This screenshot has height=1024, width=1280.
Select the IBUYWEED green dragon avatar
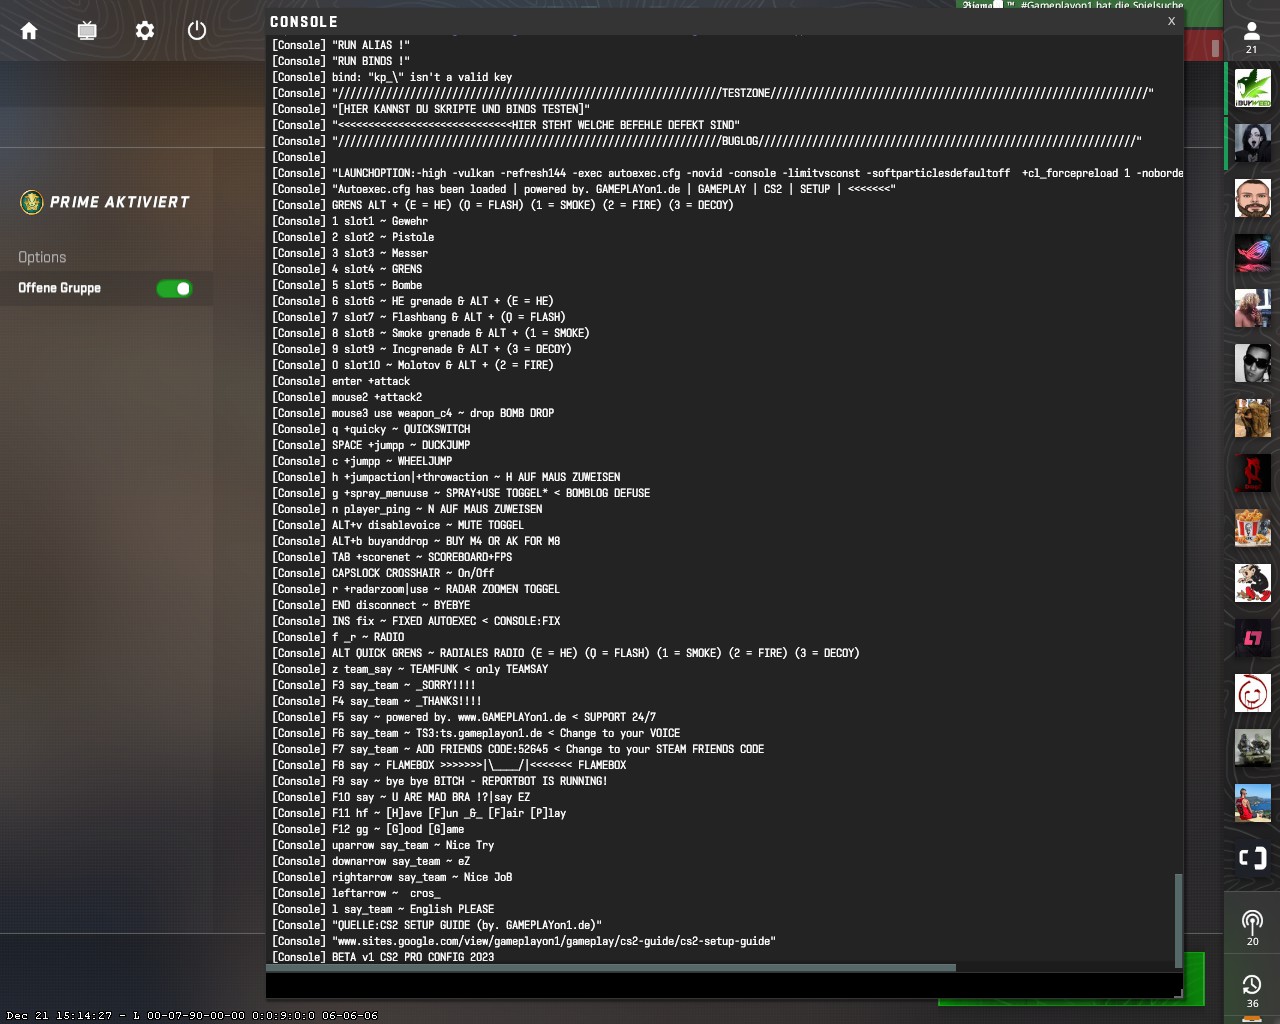[x=1253, y=87]
